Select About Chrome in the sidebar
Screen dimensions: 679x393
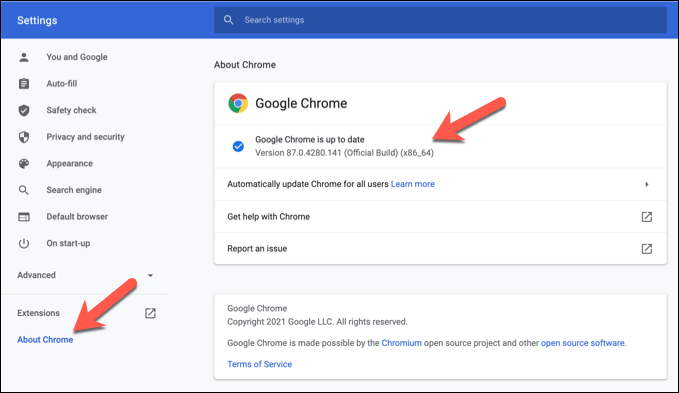45,340
